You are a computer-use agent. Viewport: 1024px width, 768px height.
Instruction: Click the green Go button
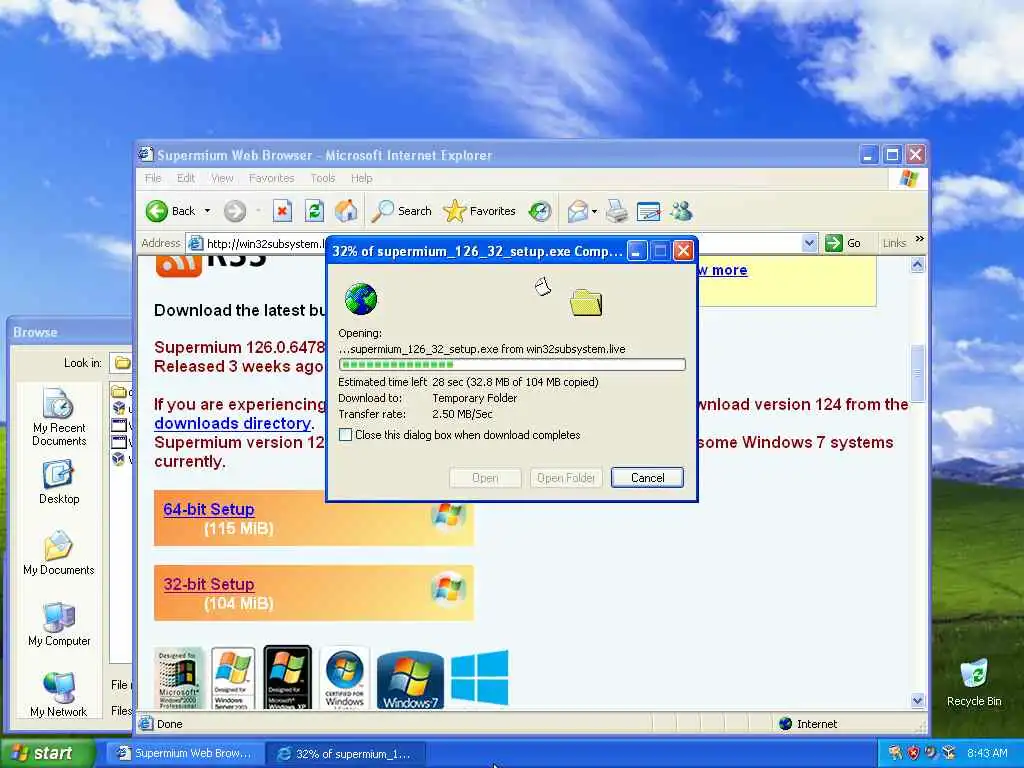coord(843,243)
